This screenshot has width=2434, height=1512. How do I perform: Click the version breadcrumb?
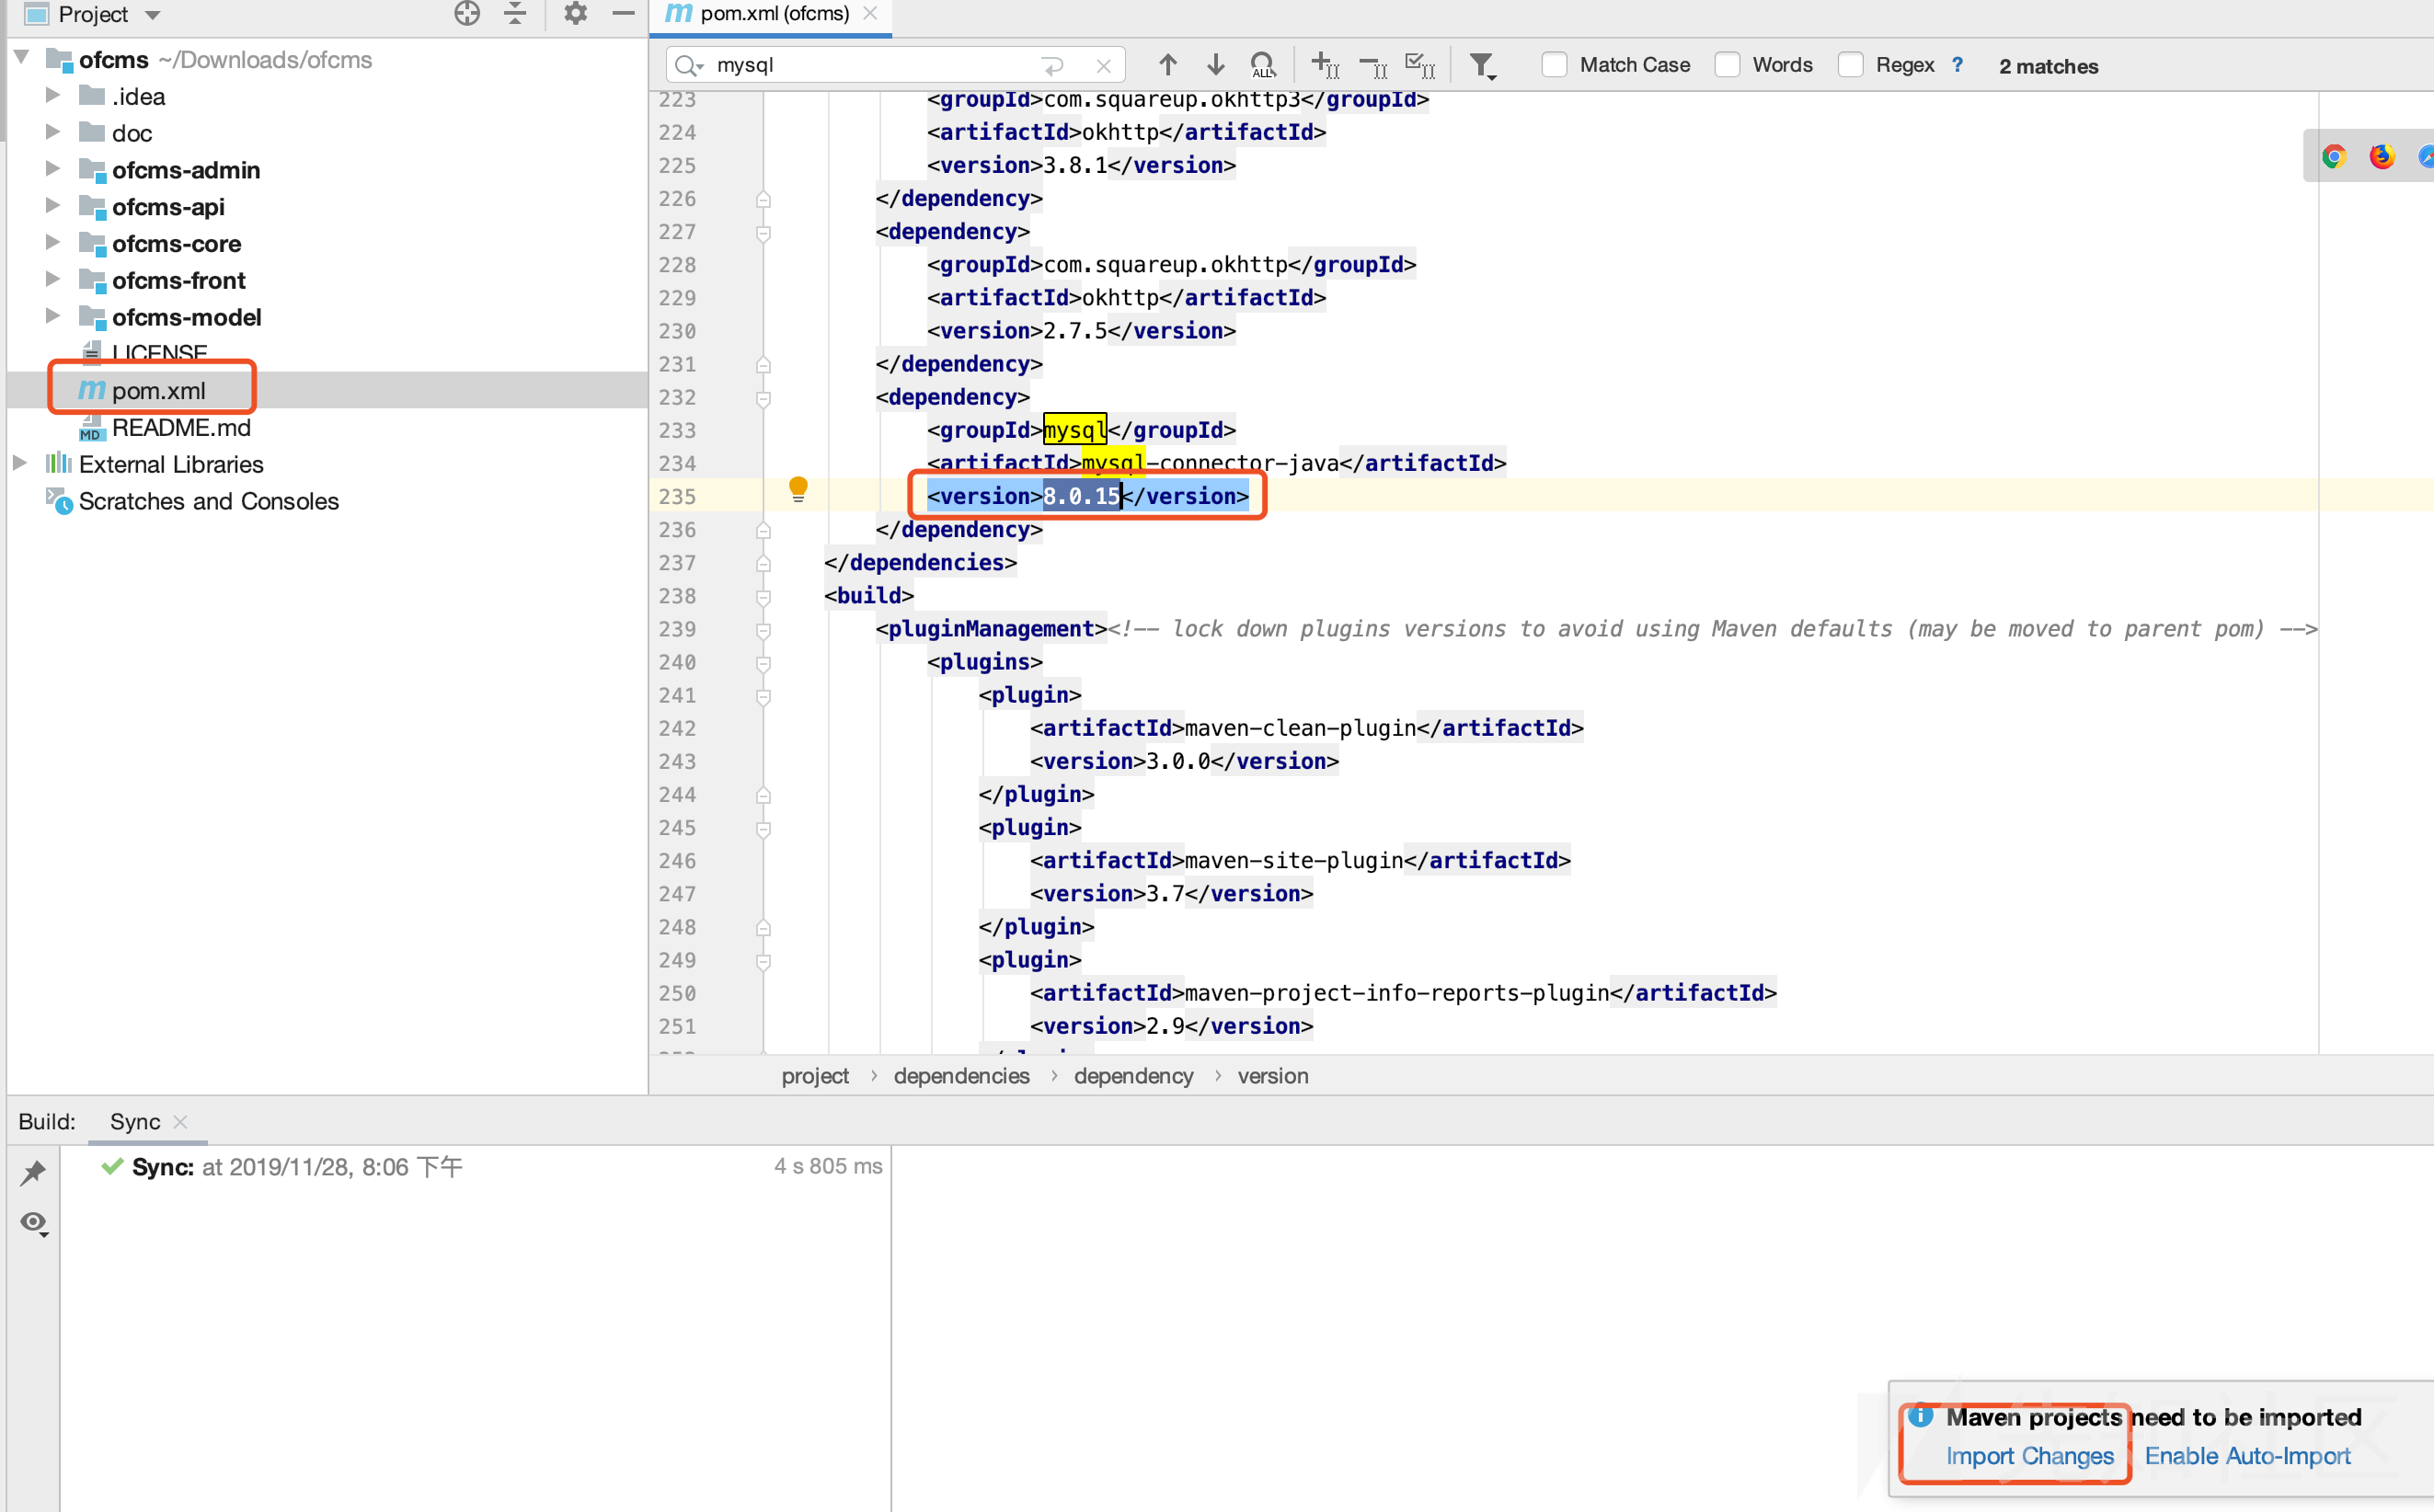point(1272,1076)
